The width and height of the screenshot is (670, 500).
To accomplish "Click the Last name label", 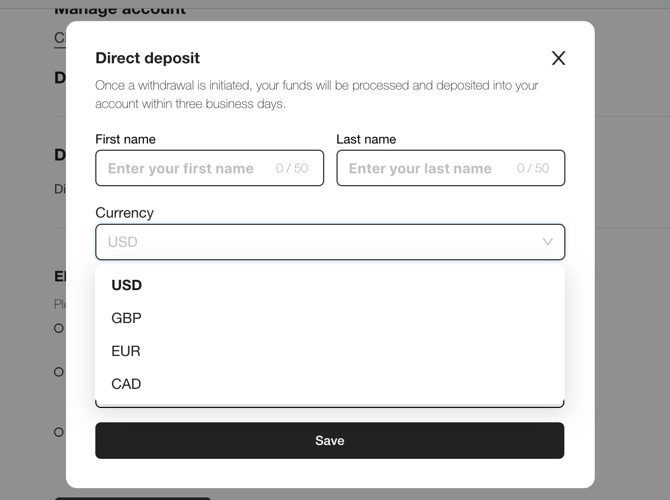I will 366,139.
